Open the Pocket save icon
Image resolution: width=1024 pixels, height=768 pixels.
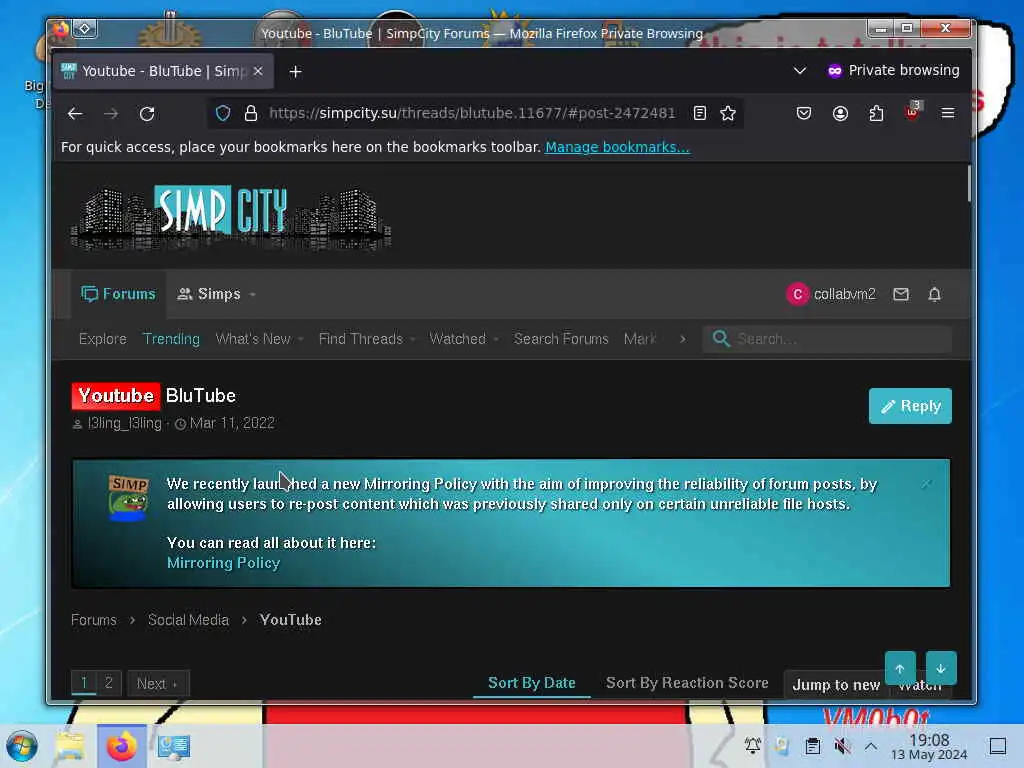tap(804, 114)
